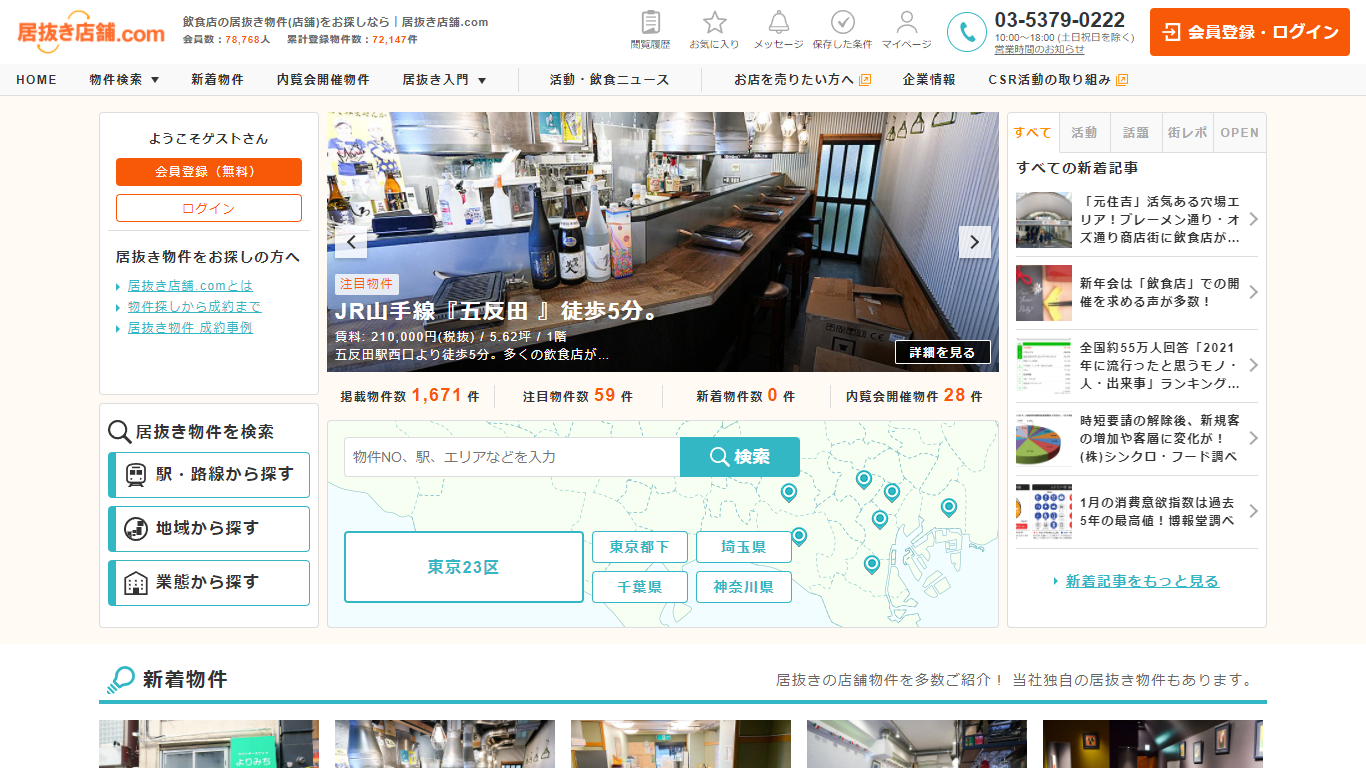The width and height of the screenshot is (1366, 768).
Task: Open messages via bell icon
Action: (x=778, y=23)
